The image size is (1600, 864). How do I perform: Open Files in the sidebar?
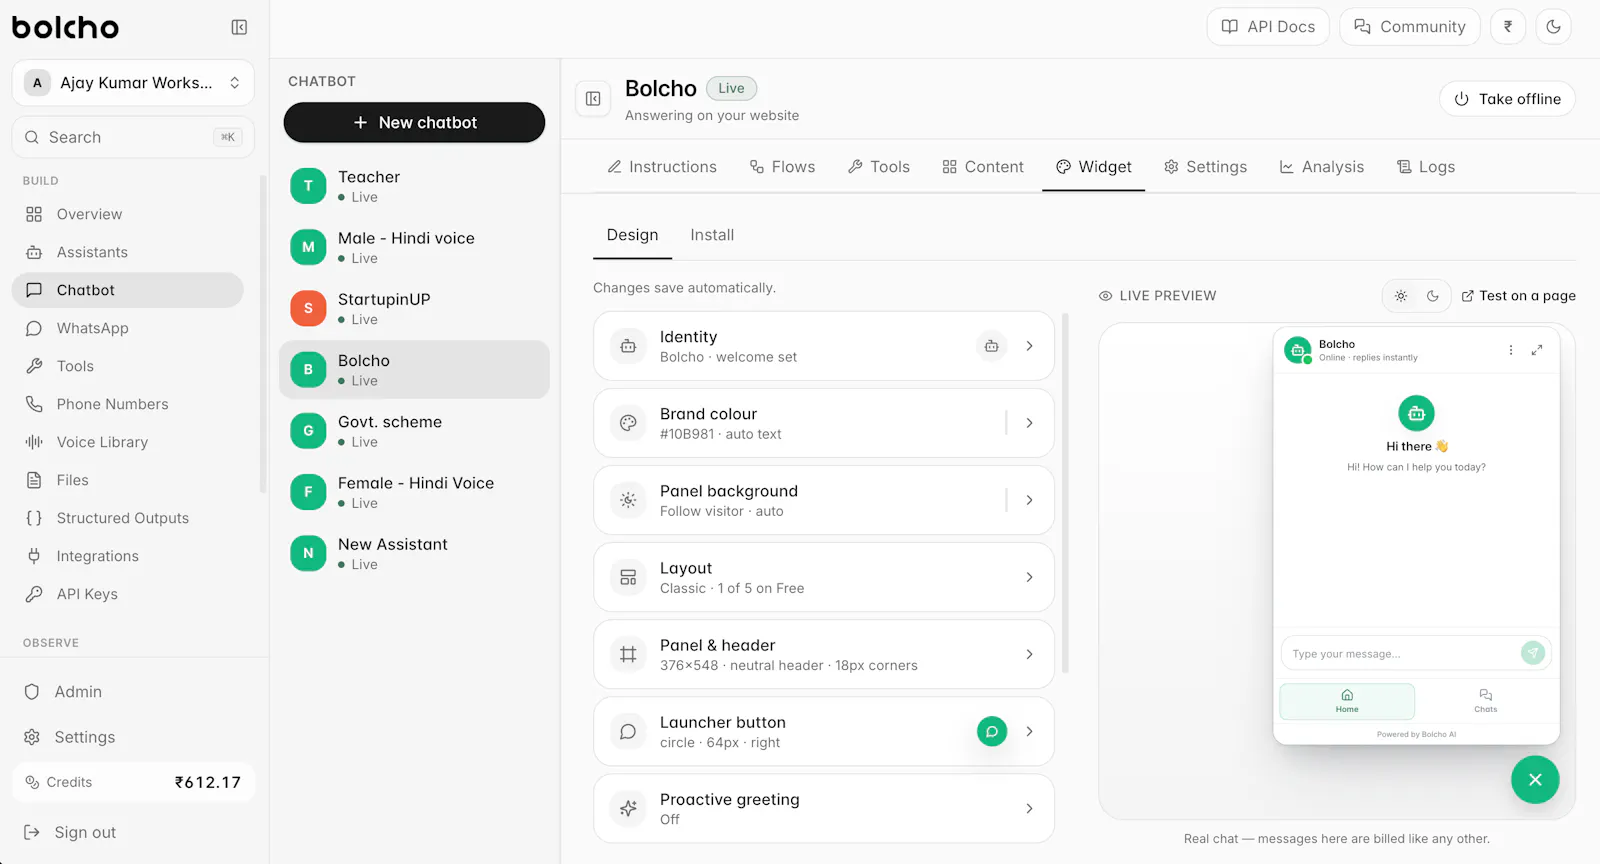pos(127,480)
